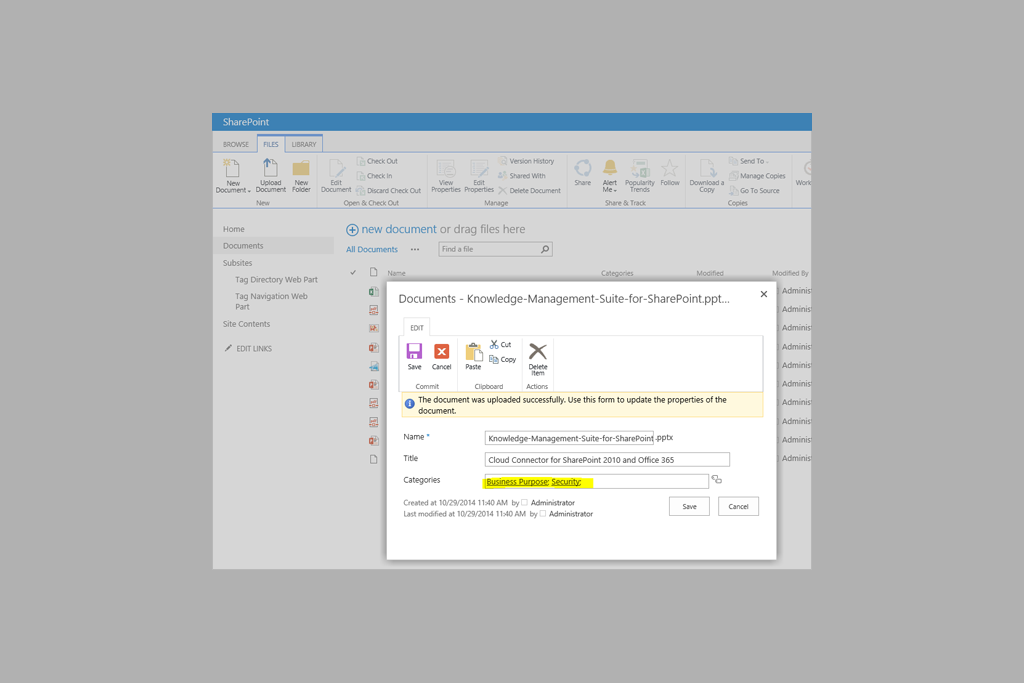
Task: Select the All Documents view
Action: pyautogui.click(x=372, y=249)
